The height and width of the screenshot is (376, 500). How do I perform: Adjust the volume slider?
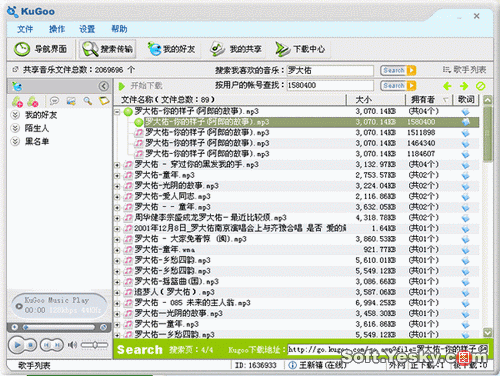[95, 345]
